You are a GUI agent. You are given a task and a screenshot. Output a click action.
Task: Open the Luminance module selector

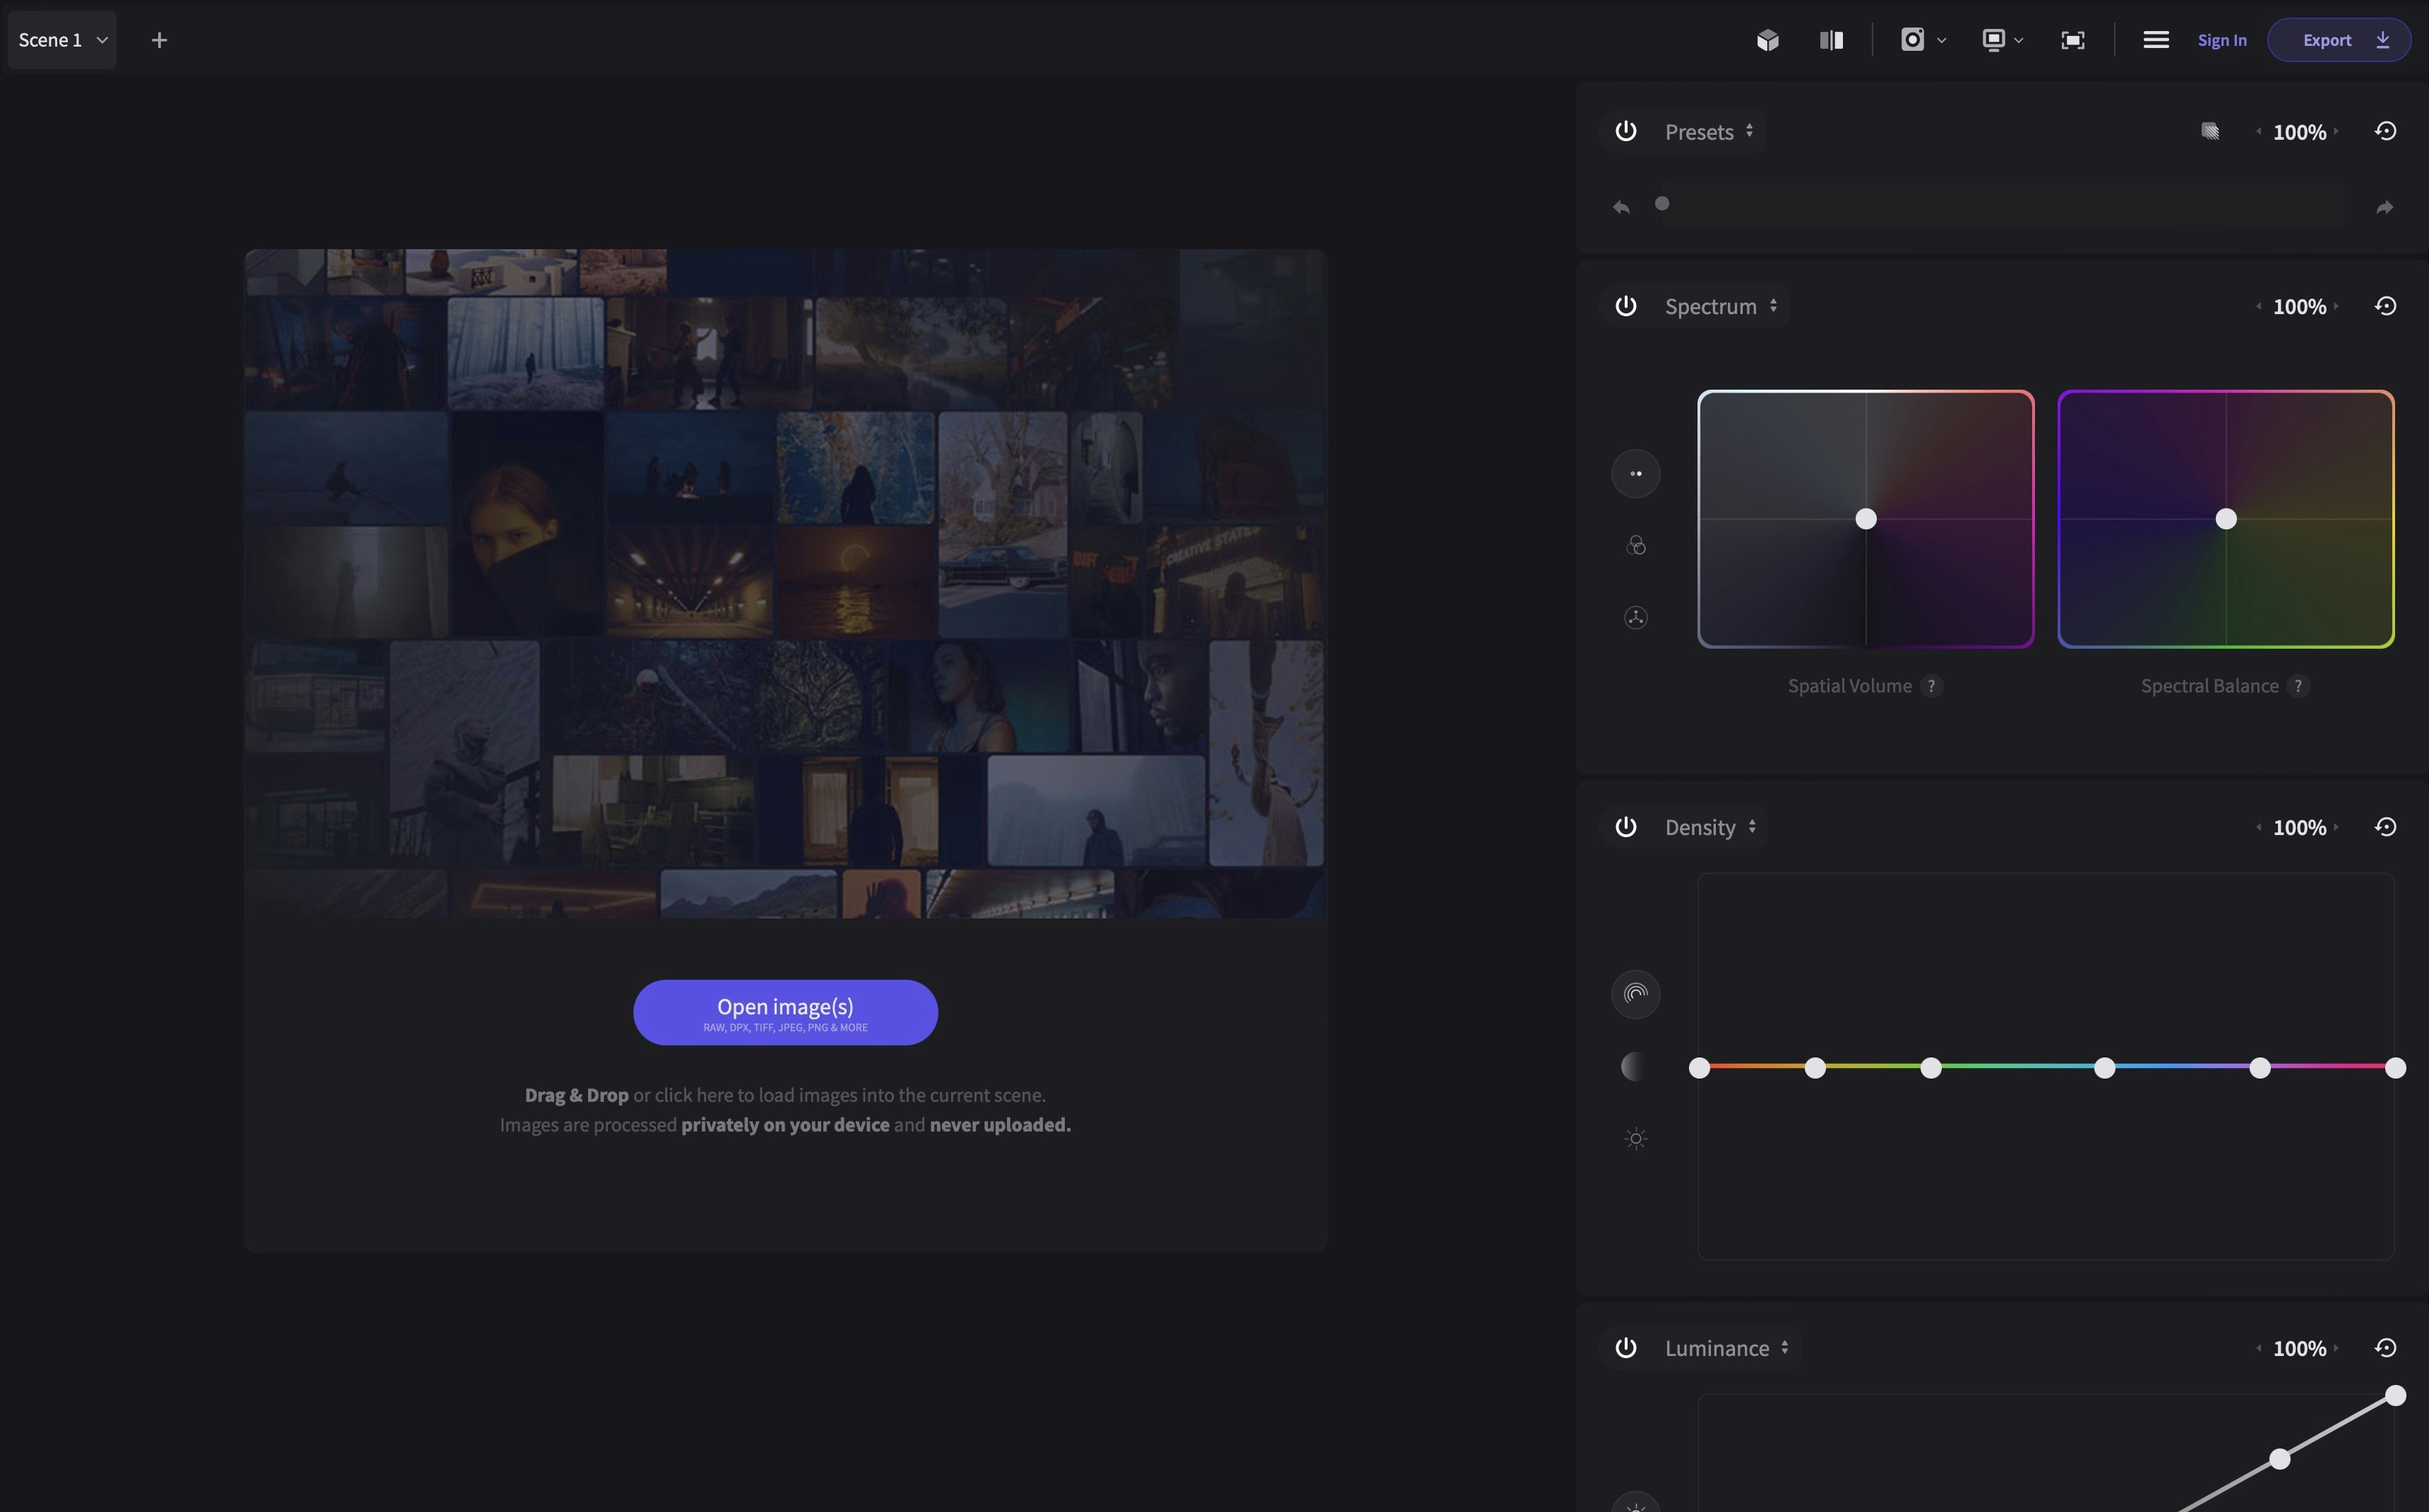(x=1727, y=1347)
